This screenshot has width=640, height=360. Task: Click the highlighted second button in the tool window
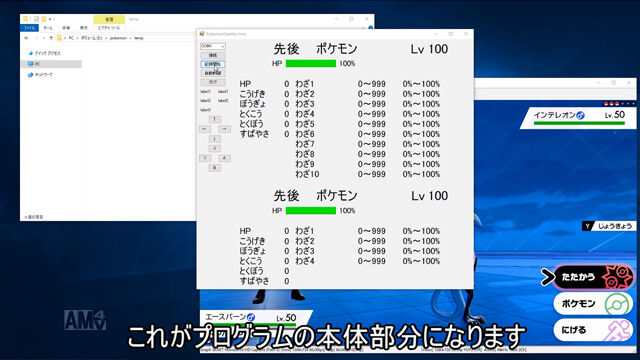pyautogui.click(x=213, y=64)
